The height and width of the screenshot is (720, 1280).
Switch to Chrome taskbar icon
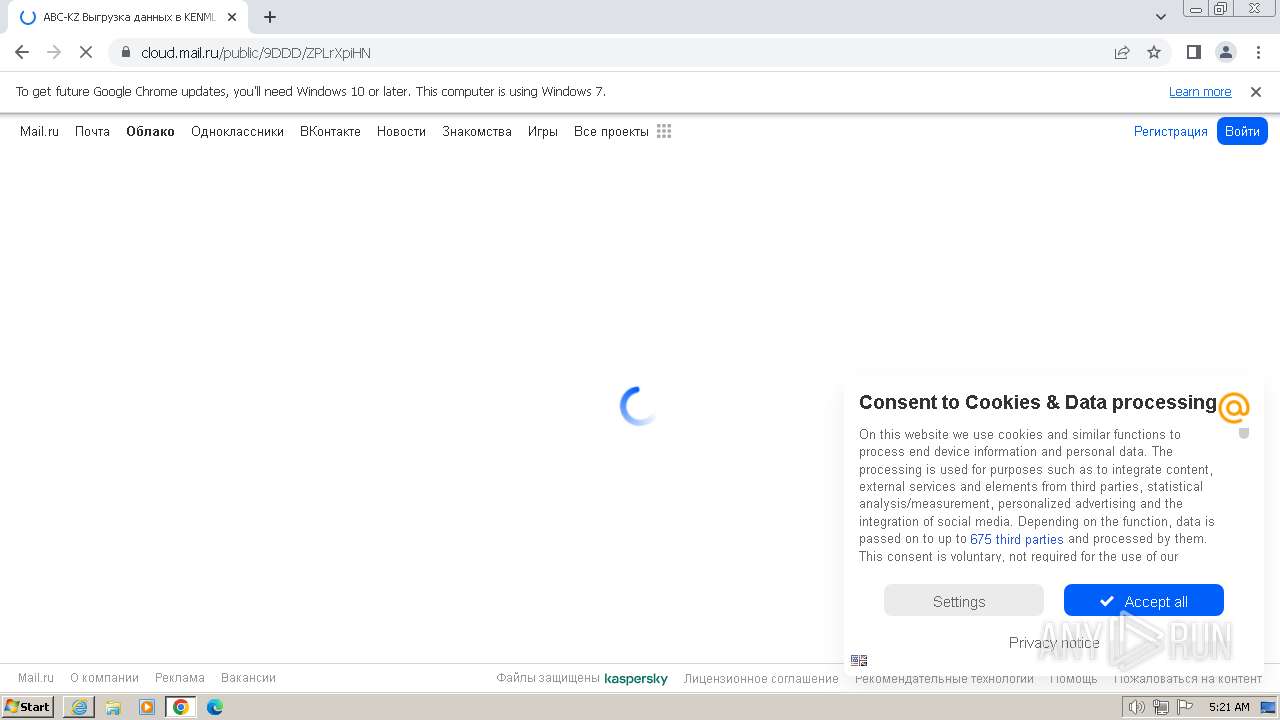pos(181,707)
